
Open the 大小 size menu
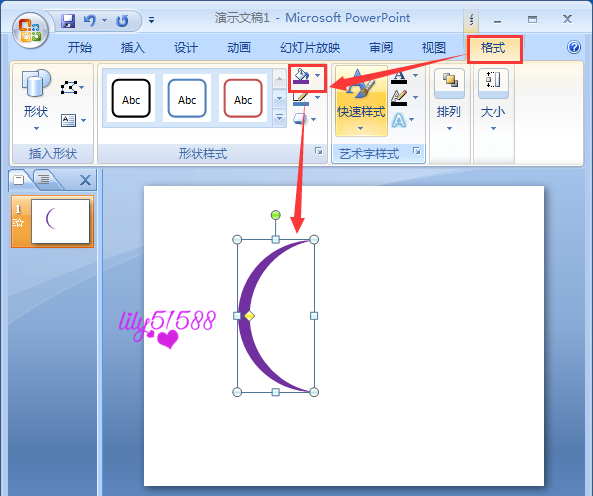(x=493, y=100)
